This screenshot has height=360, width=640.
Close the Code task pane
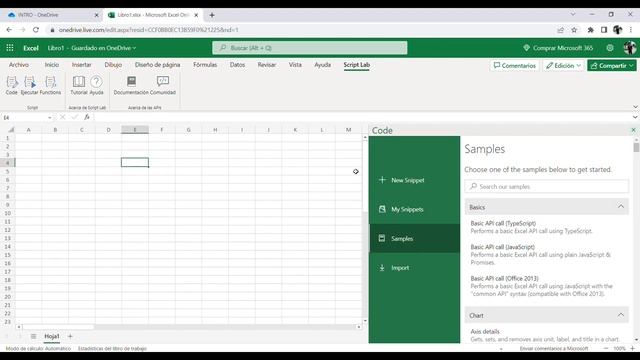pos(633,130)
